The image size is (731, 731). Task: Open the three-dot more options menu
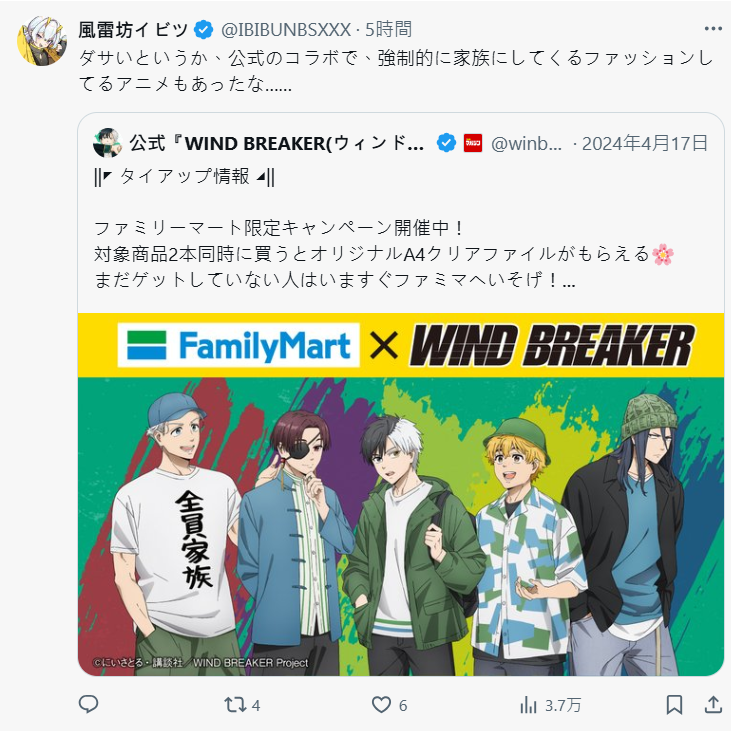pyautogui.click(x=713, y=29)
